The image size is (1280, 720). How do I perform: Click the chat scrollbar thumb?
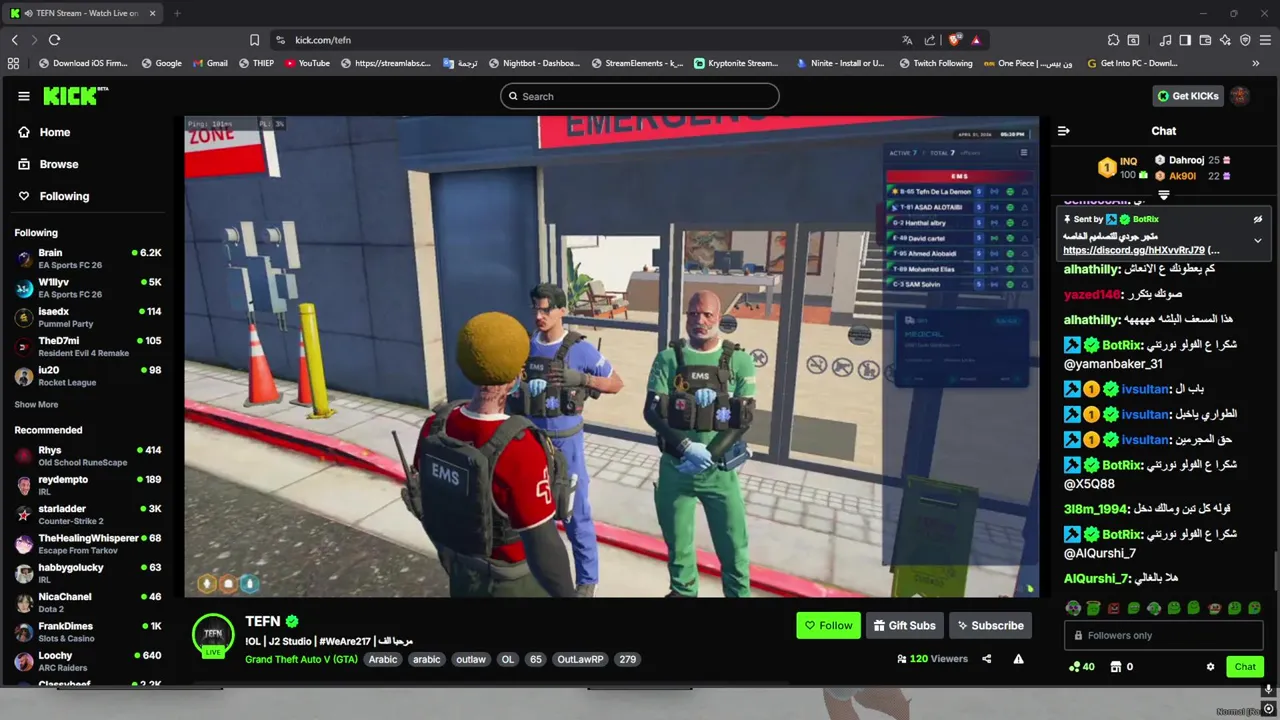1275,571
